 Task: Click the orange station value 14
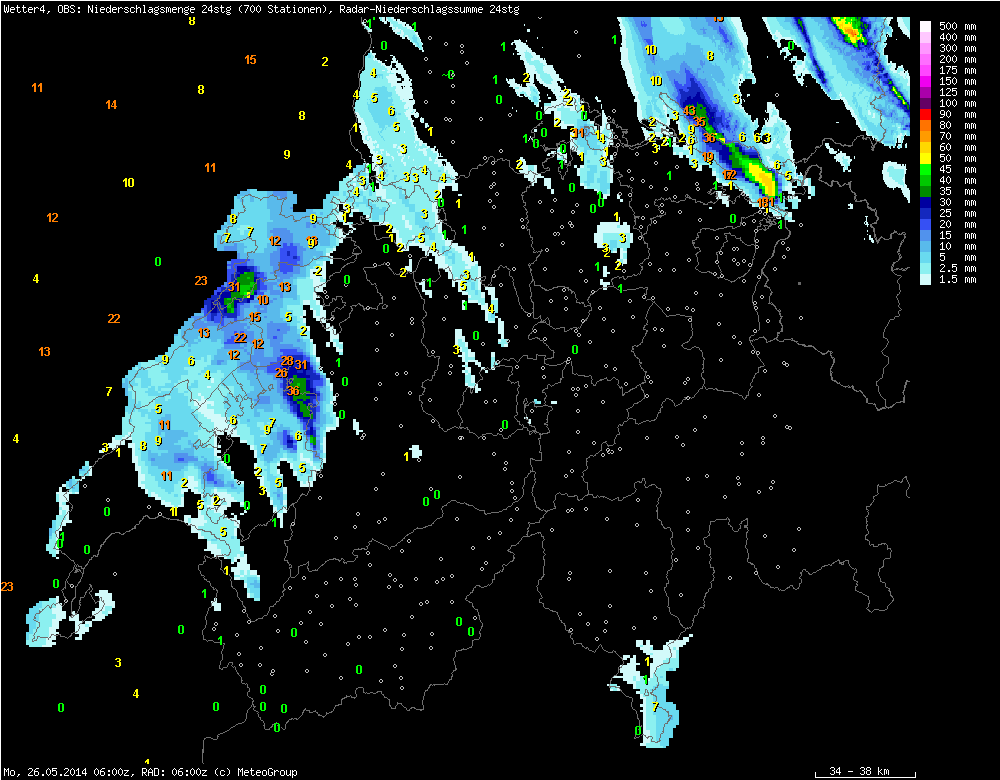click(x=111, y=105)
